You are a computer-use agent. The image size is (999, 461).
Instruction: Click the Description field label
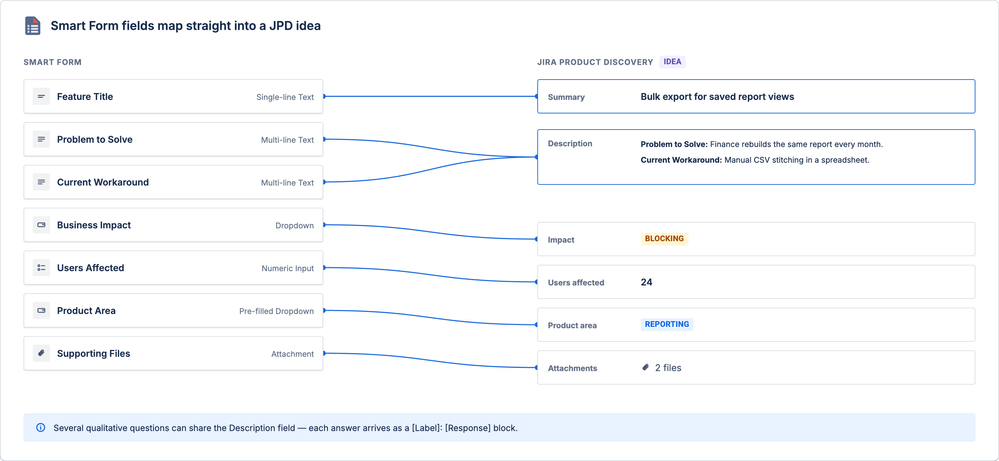tap(570, 144)
